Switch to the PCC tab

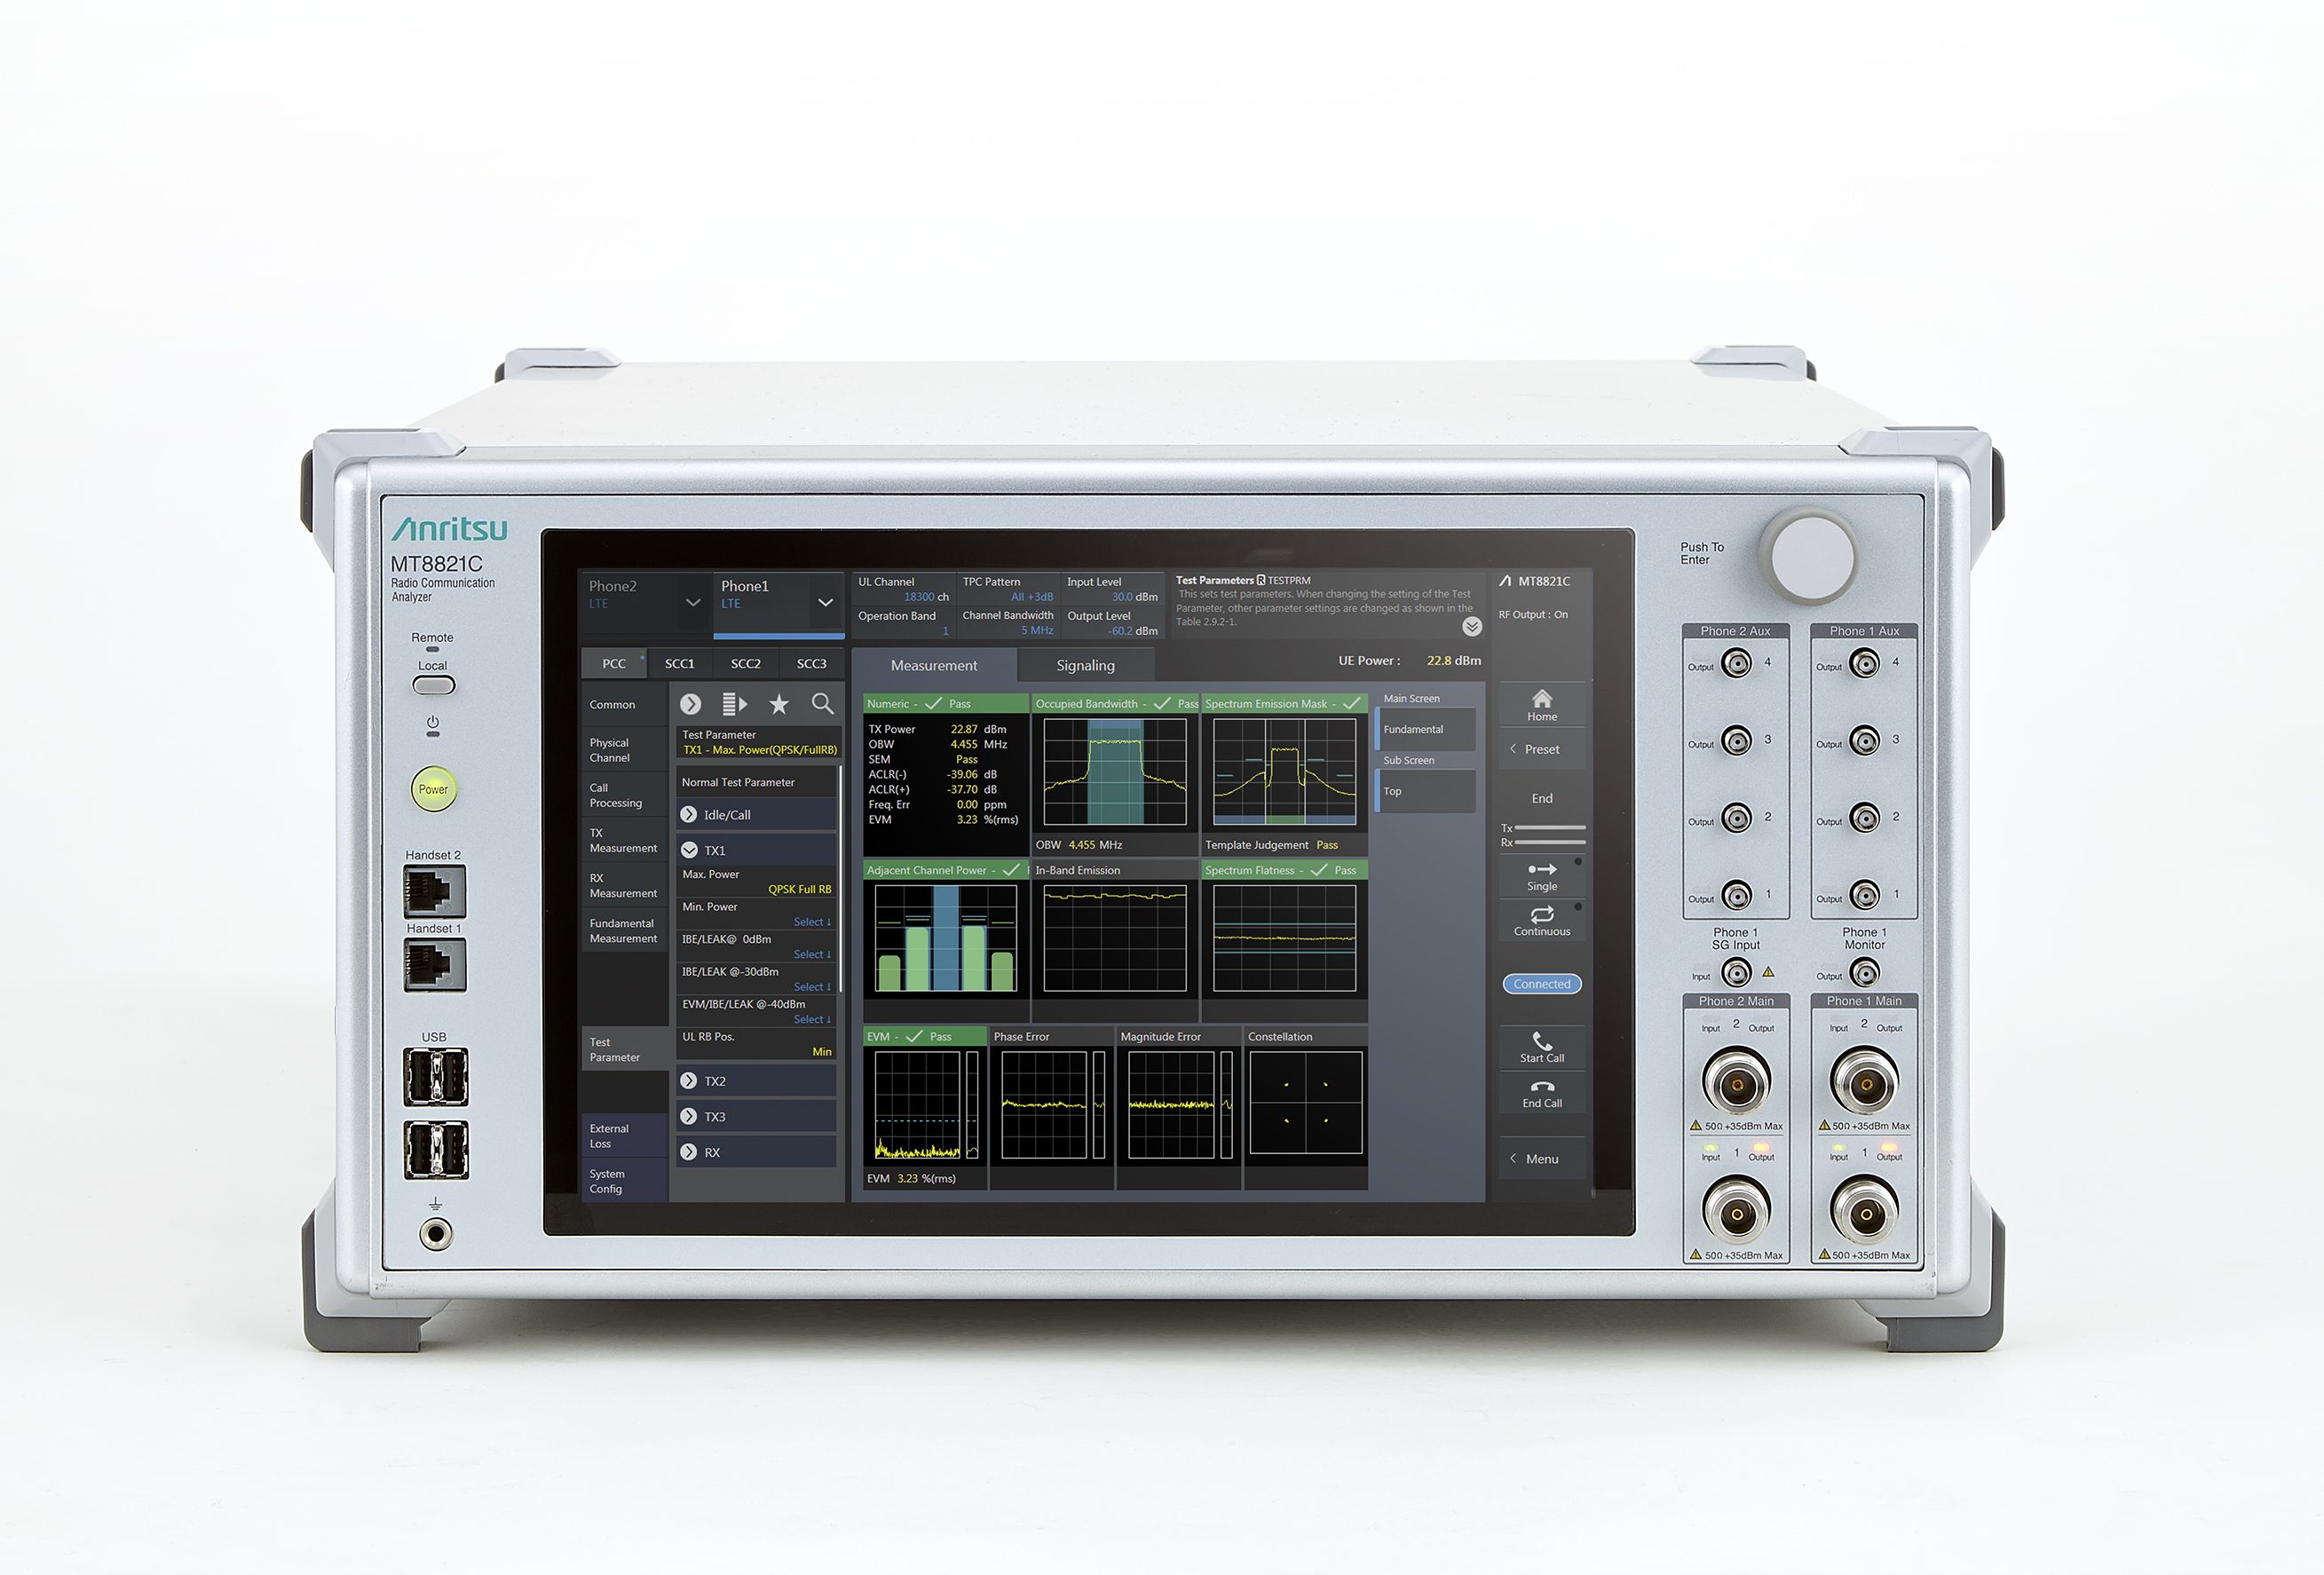tap(614, 663)
